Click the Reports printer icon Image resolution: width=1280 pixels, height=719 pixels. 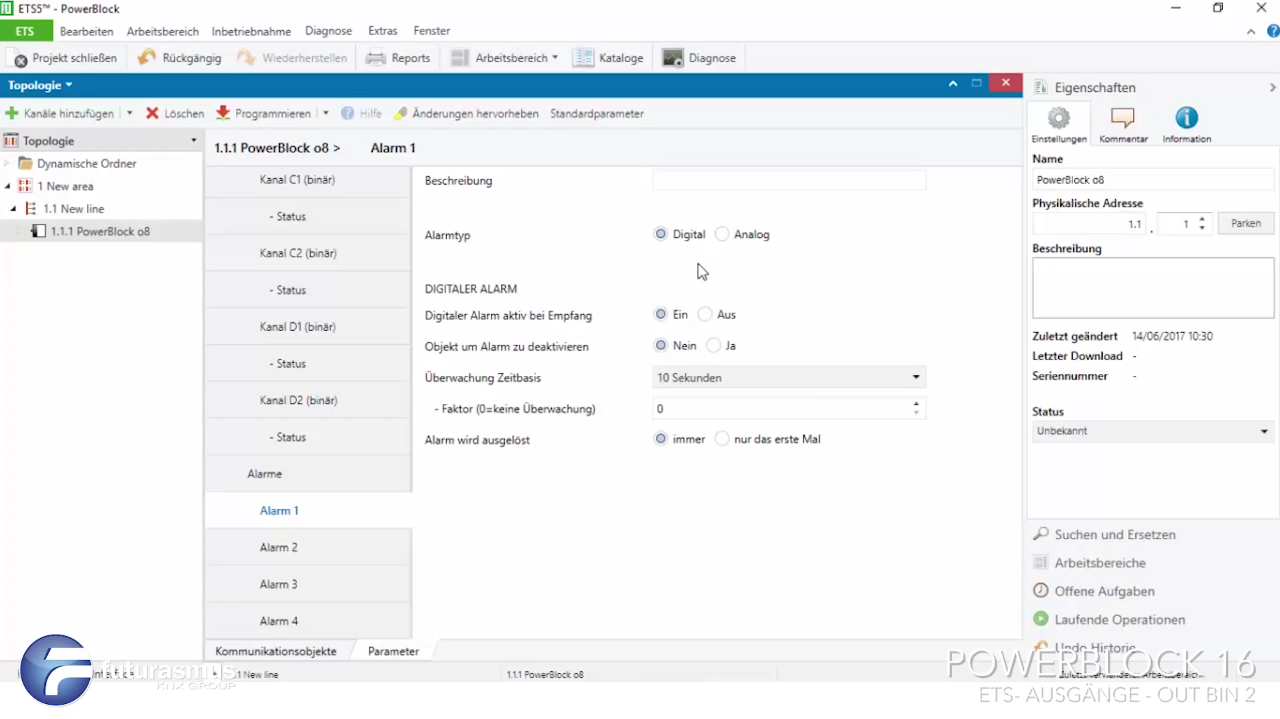[376, 58]
